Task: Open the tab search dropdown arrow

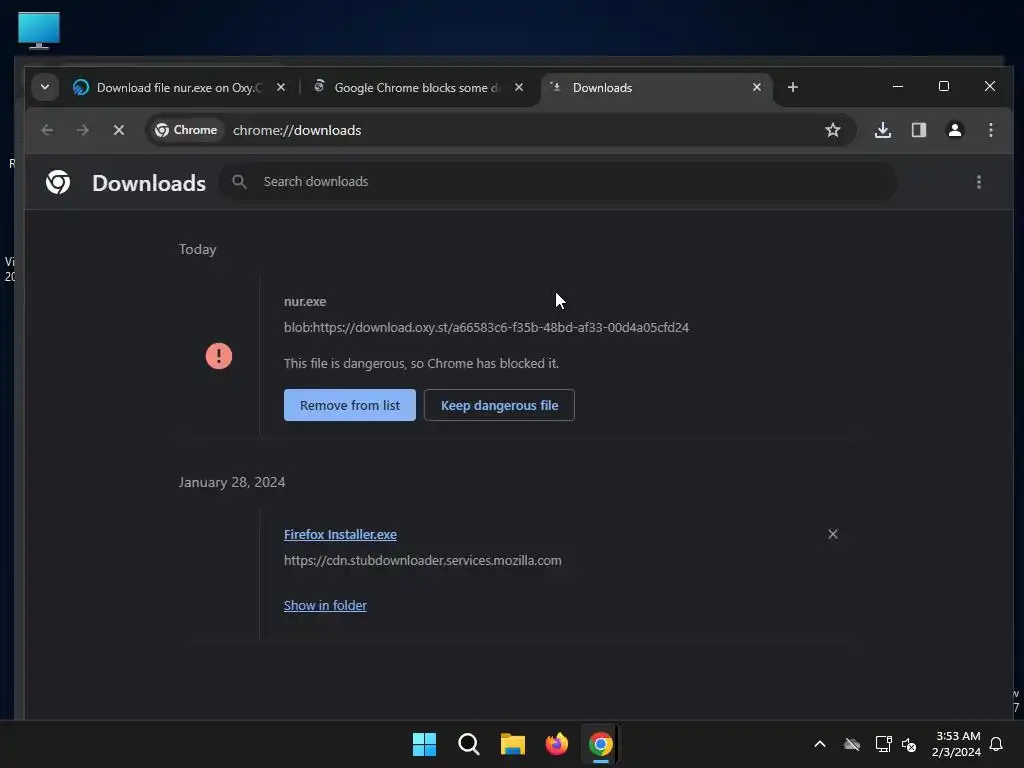Action: click(x=44, y=87)
